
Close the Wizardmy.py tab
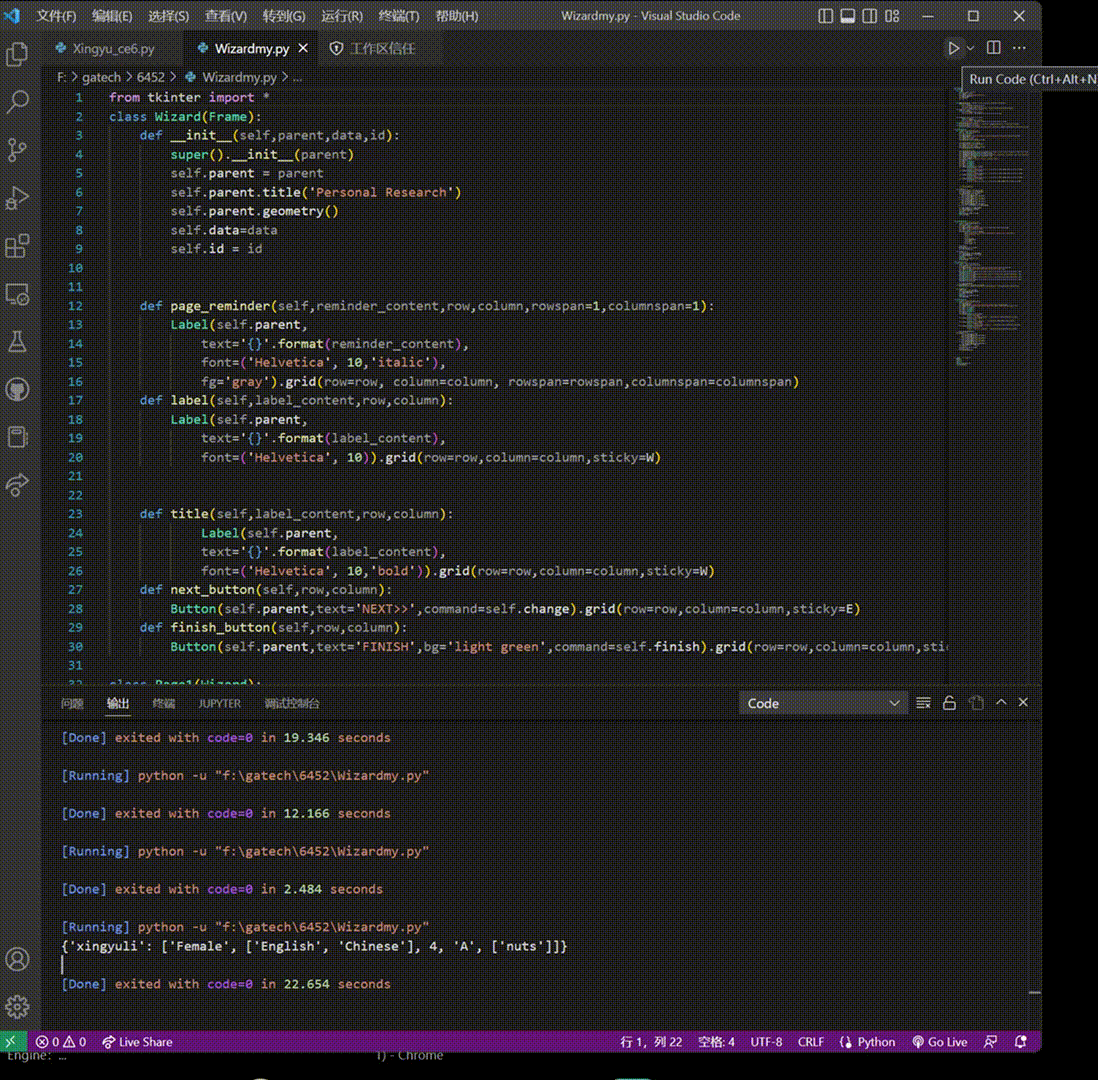[x=303, y=48]
